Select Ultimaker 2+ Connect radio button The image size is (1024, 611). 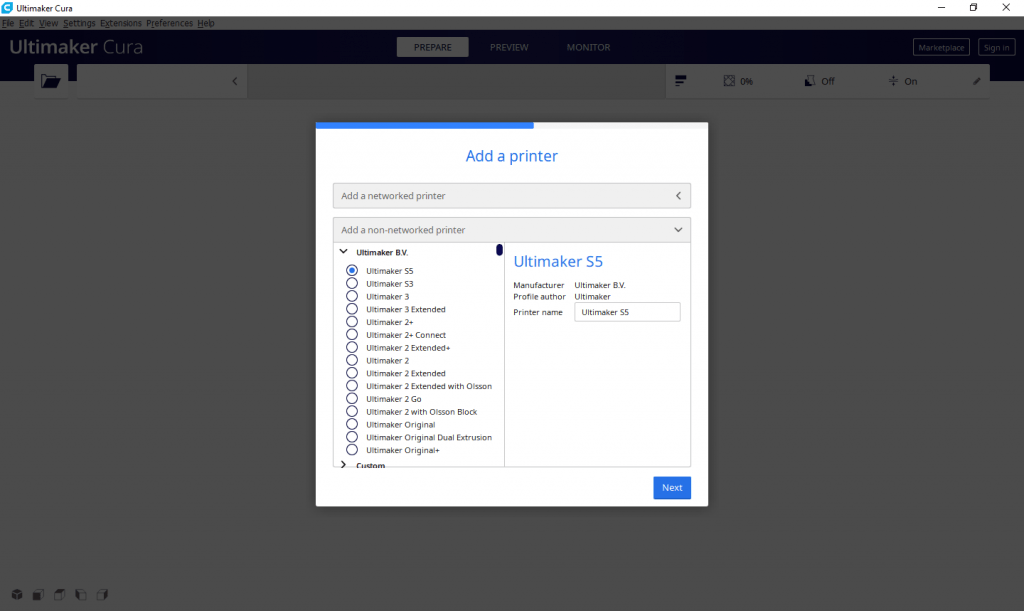[352, 334]
